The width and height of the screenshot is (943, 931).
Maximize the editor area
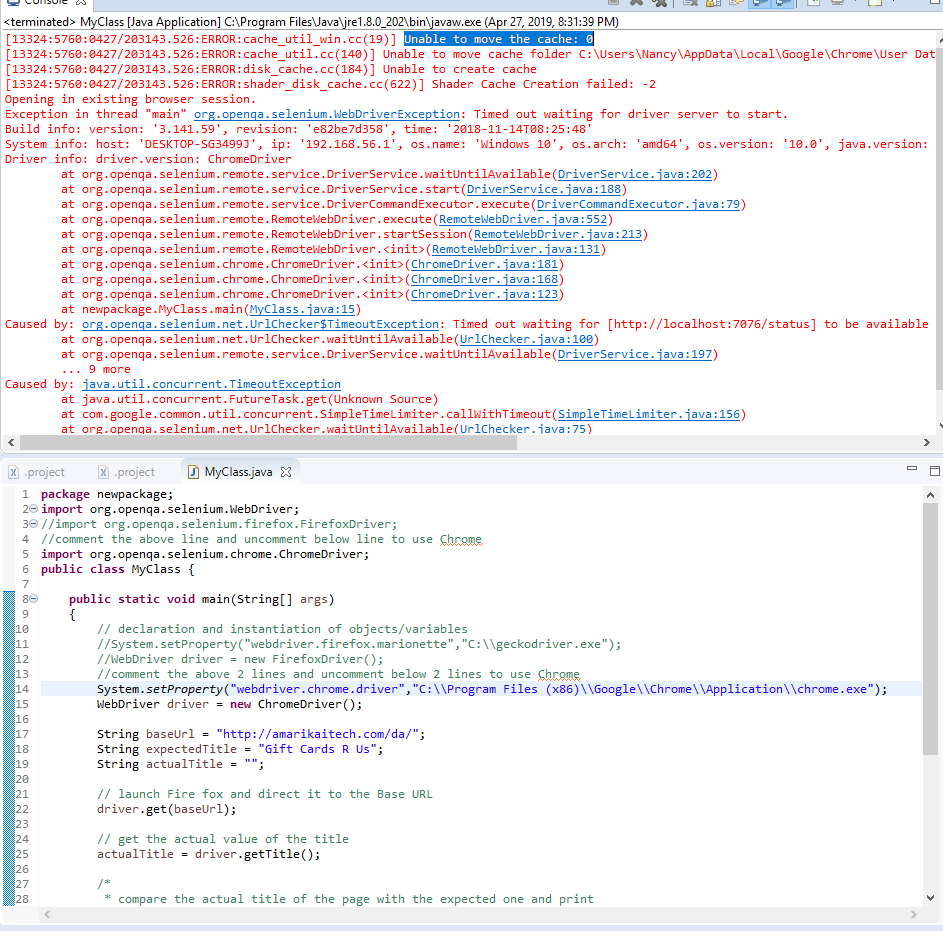click(x=935, y=471)
